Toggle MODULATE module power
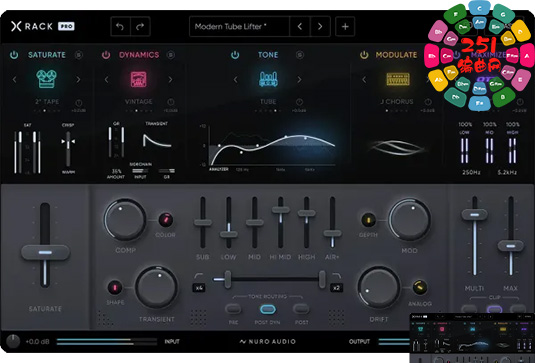 (364, 55)
